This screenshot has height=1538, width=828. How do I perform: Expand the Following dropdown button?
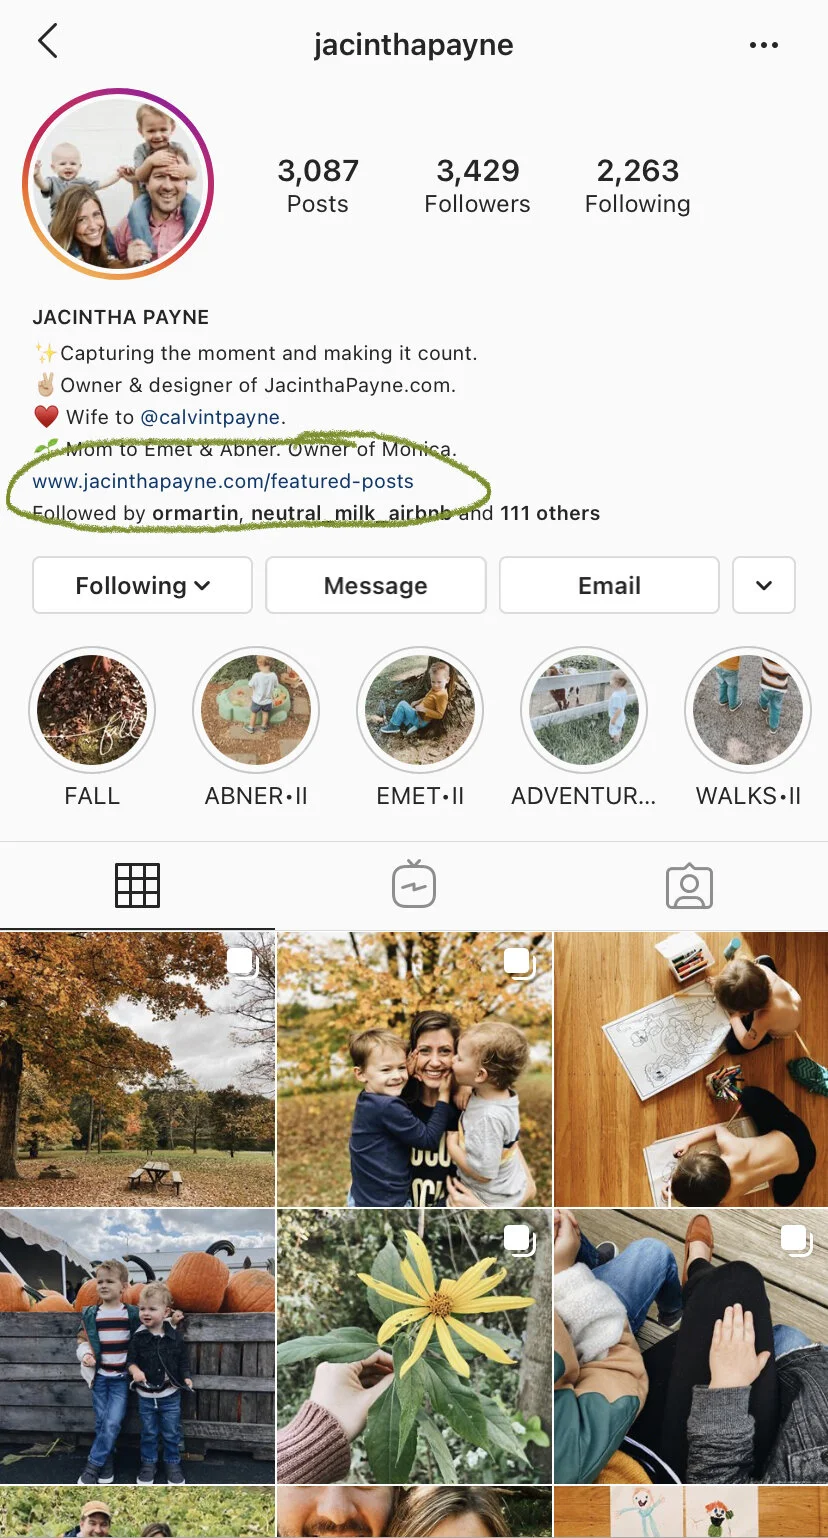(142, 585)
